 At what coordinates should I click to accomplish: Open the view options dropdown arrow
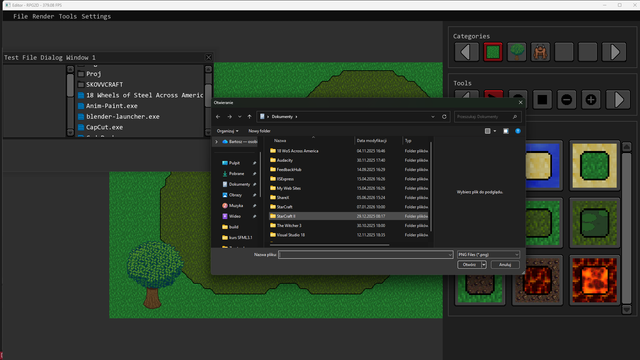pos(495,131)
